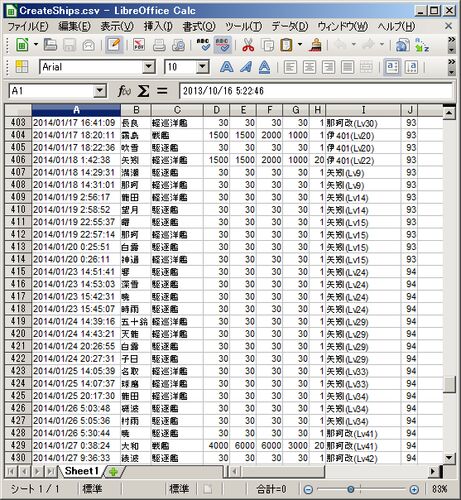Image resolution: width=461 pixels, height=500 pixels.
Task: Toggle Edit File mode icon
Action: click(x=114, y=45)
